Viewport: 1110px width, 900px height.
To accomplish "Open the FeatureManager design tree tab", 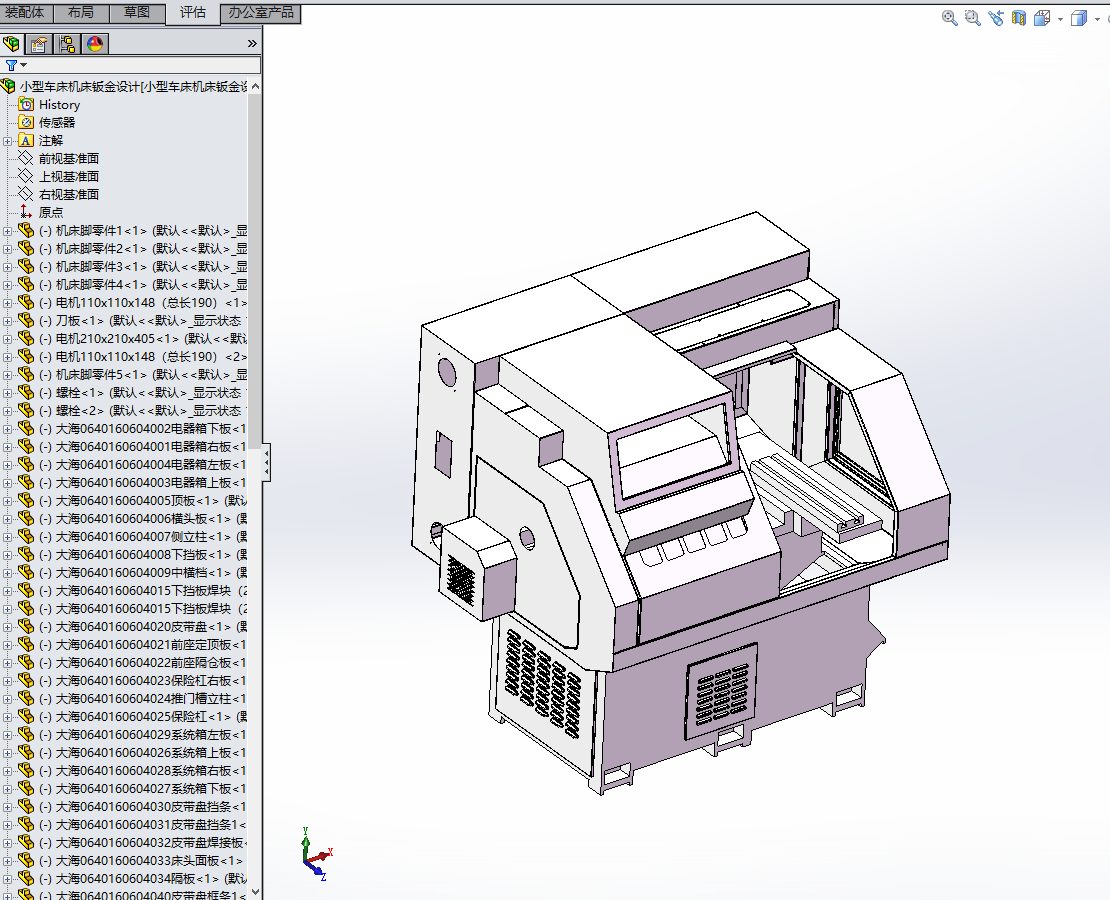I will [x=11, y=44].
